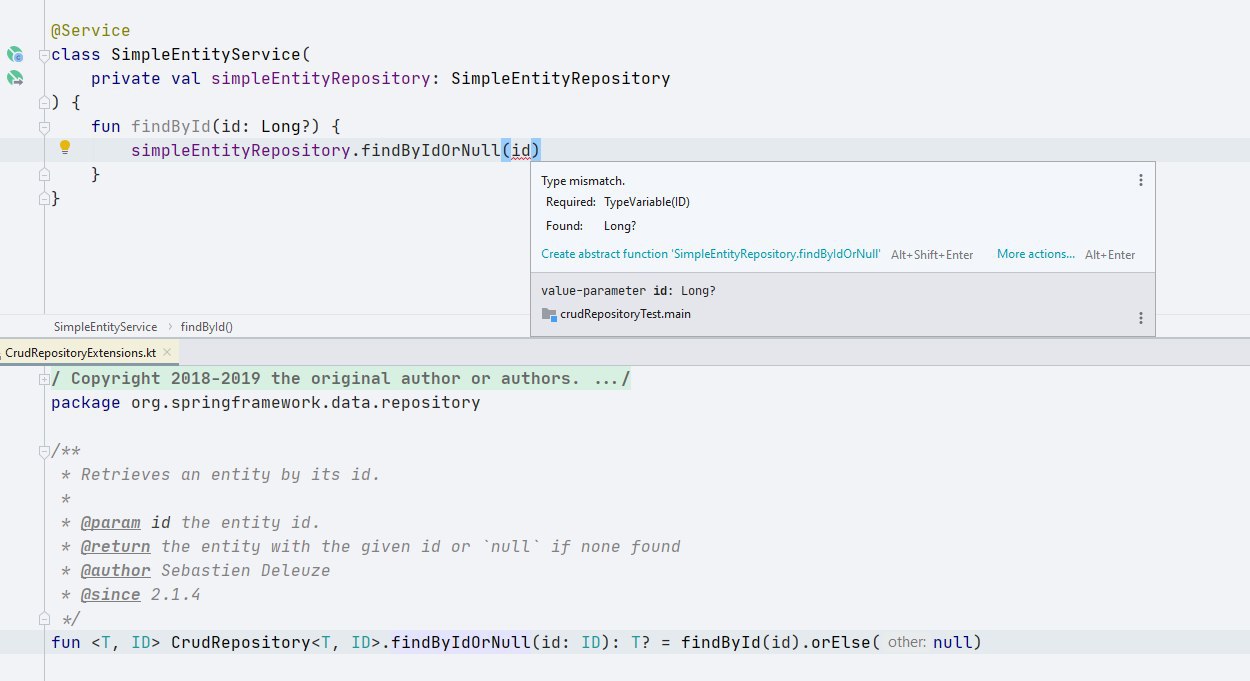
Task: Click 'Sebastien Deleuze' author name
Action: click(245, 571)
